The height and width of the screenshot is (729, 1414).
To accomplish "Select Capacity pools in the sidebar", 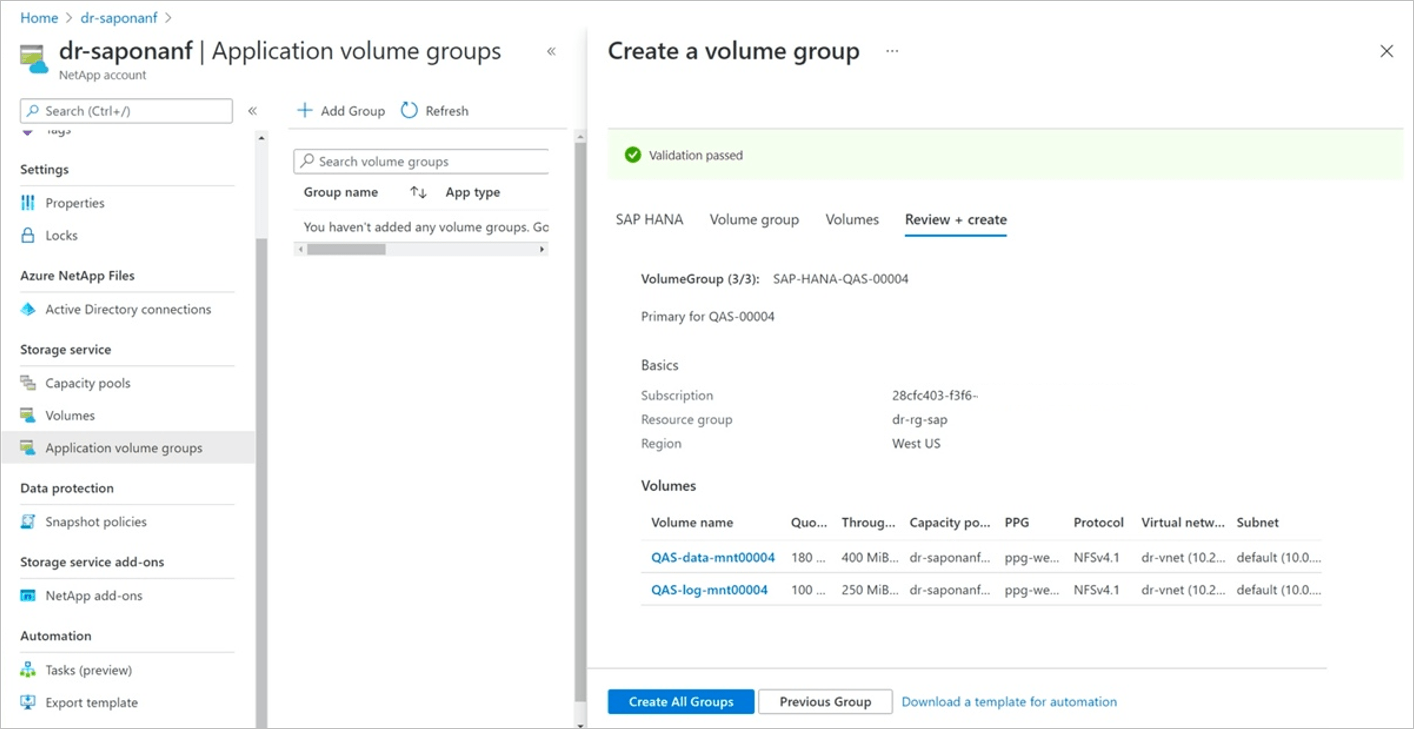I will [x=88, y=382].
